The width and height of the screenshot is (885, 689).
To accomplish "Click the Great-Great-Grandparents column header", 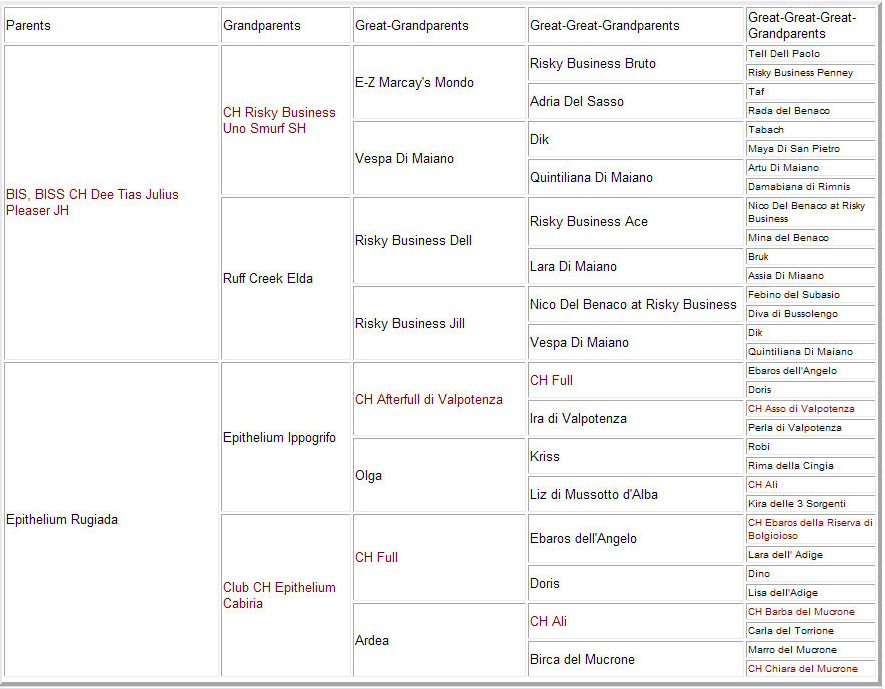I will [x=604, y=26].
